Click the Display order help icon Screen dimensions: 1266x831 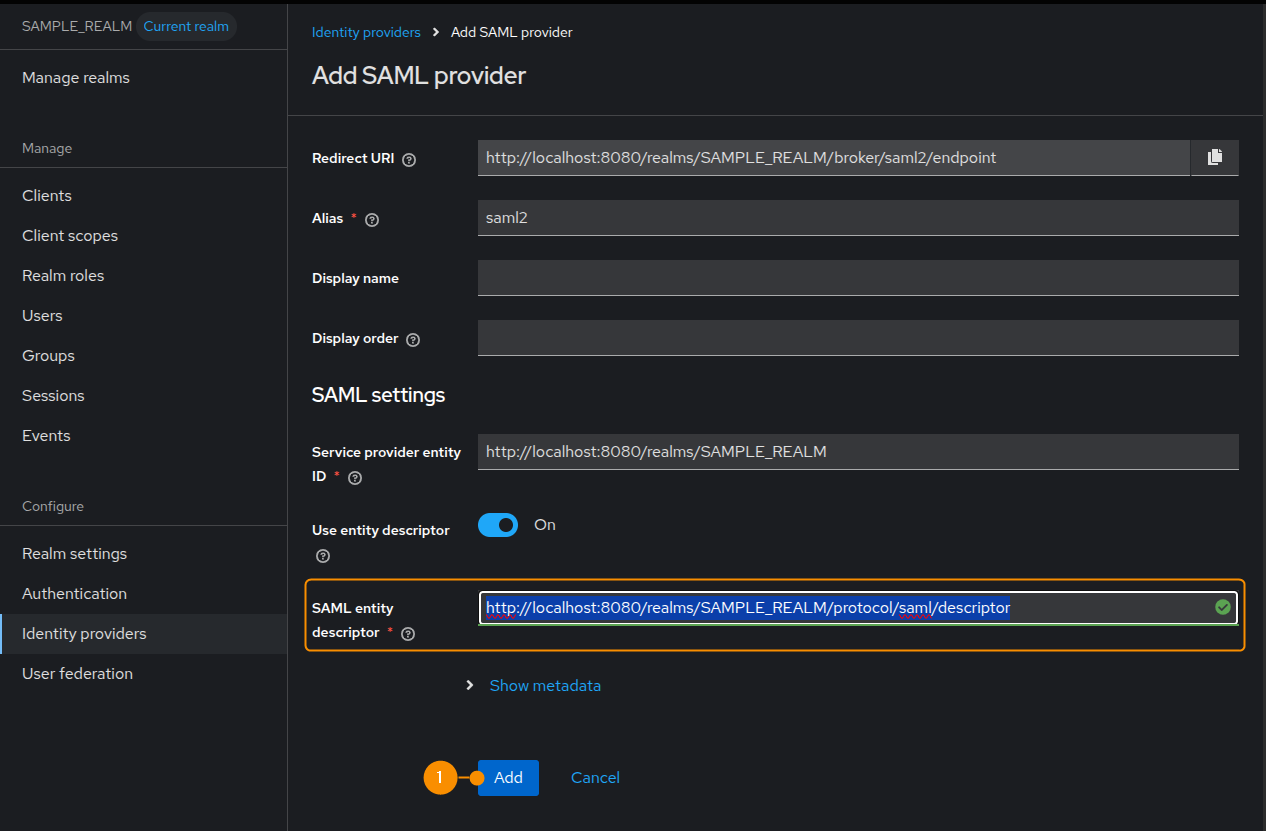pos(413,340)
